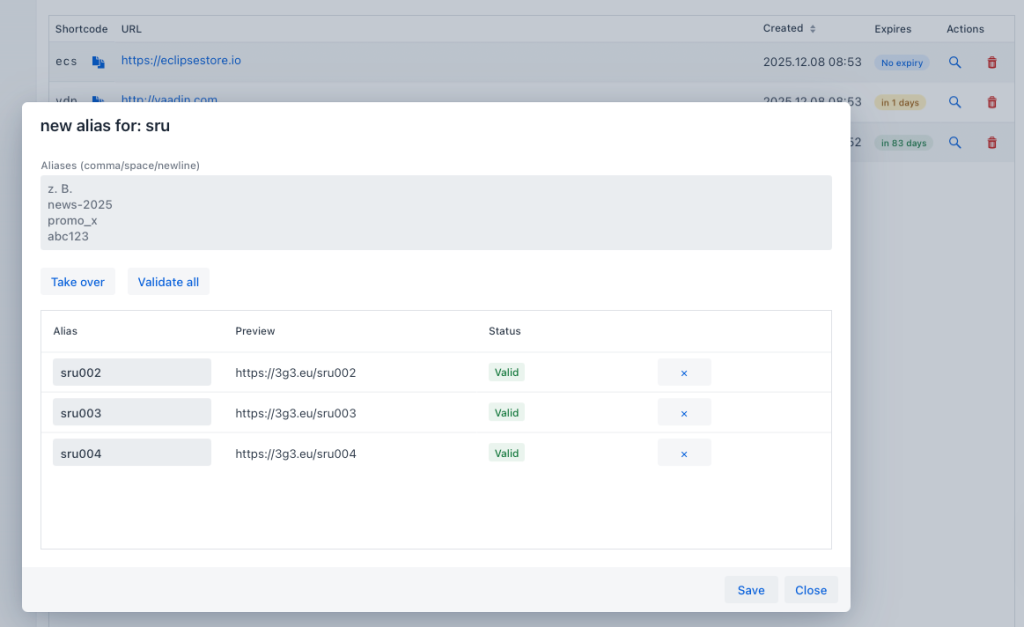Open the magnifier icon on the eclipsestore.io row
The image size is (1024, 627).
tap(954, 61)
